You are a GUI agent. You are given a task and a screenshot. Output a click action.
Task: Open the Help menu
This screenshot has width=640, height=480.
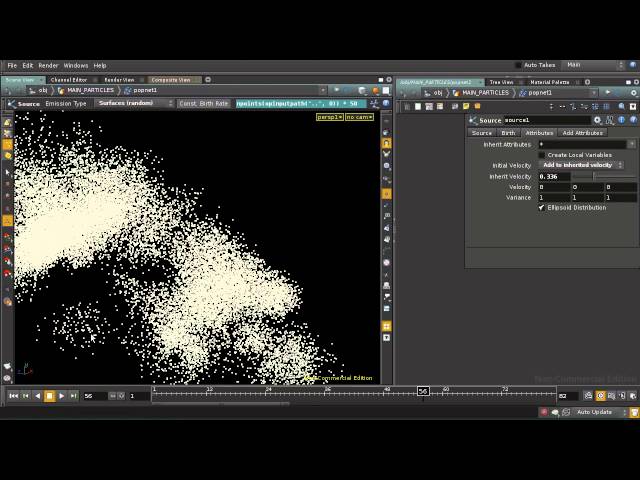click(100, 65)
